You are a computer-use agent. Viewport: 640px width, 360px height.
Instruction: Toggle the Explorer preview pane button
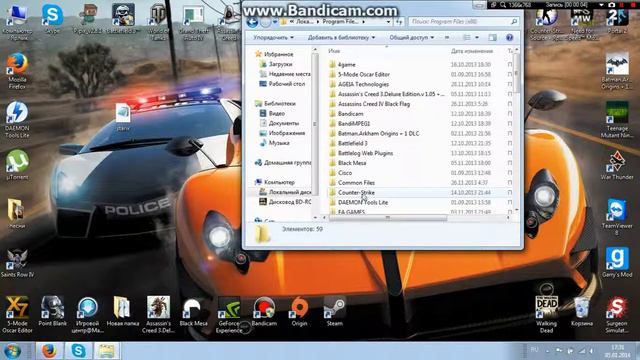point(493,38)
